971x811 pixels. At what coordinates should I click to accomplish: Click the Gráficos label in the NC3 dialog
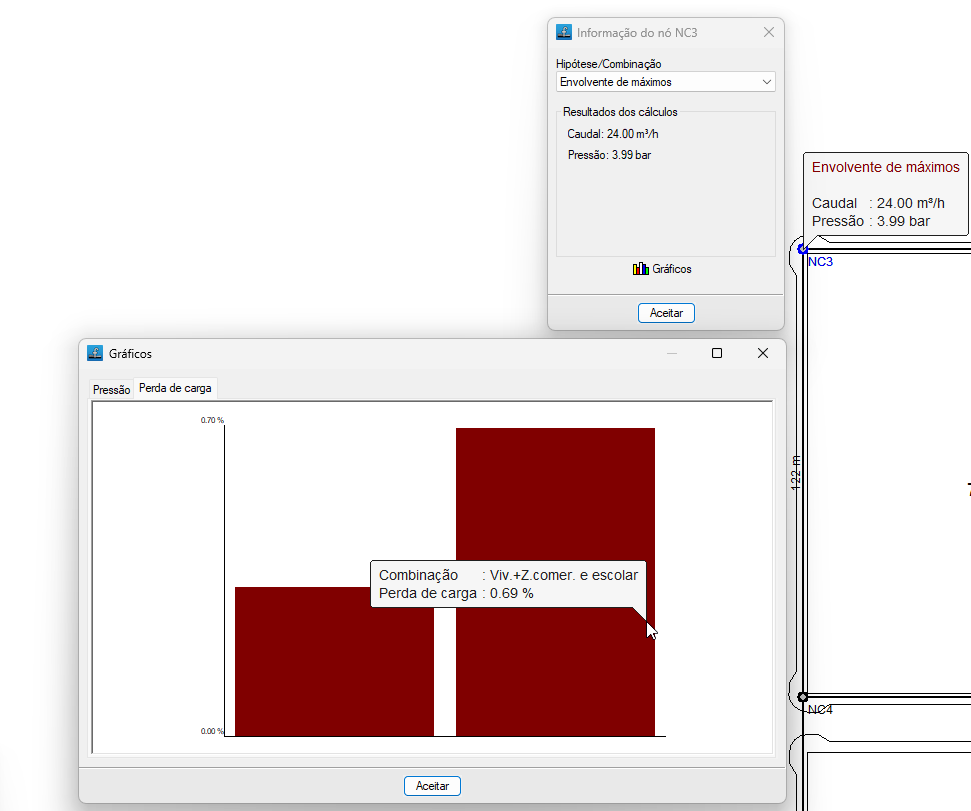pos(672,269)
